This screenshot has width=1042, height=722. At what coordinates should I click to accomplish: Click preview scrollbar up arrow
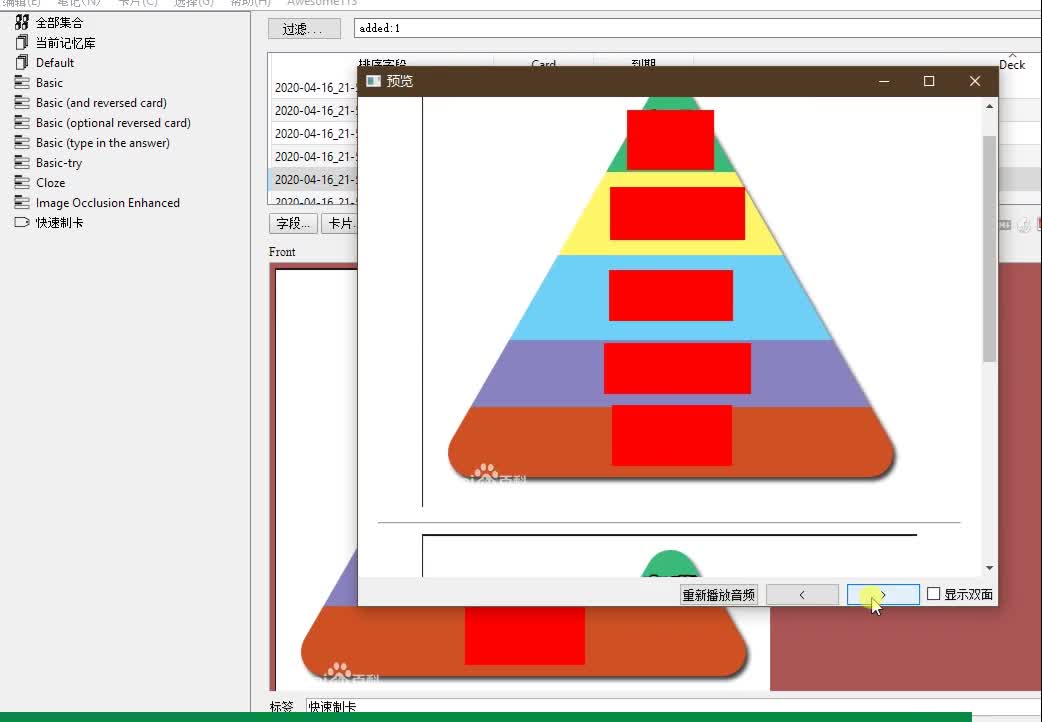pyautogui.click(x=990, y=106)
